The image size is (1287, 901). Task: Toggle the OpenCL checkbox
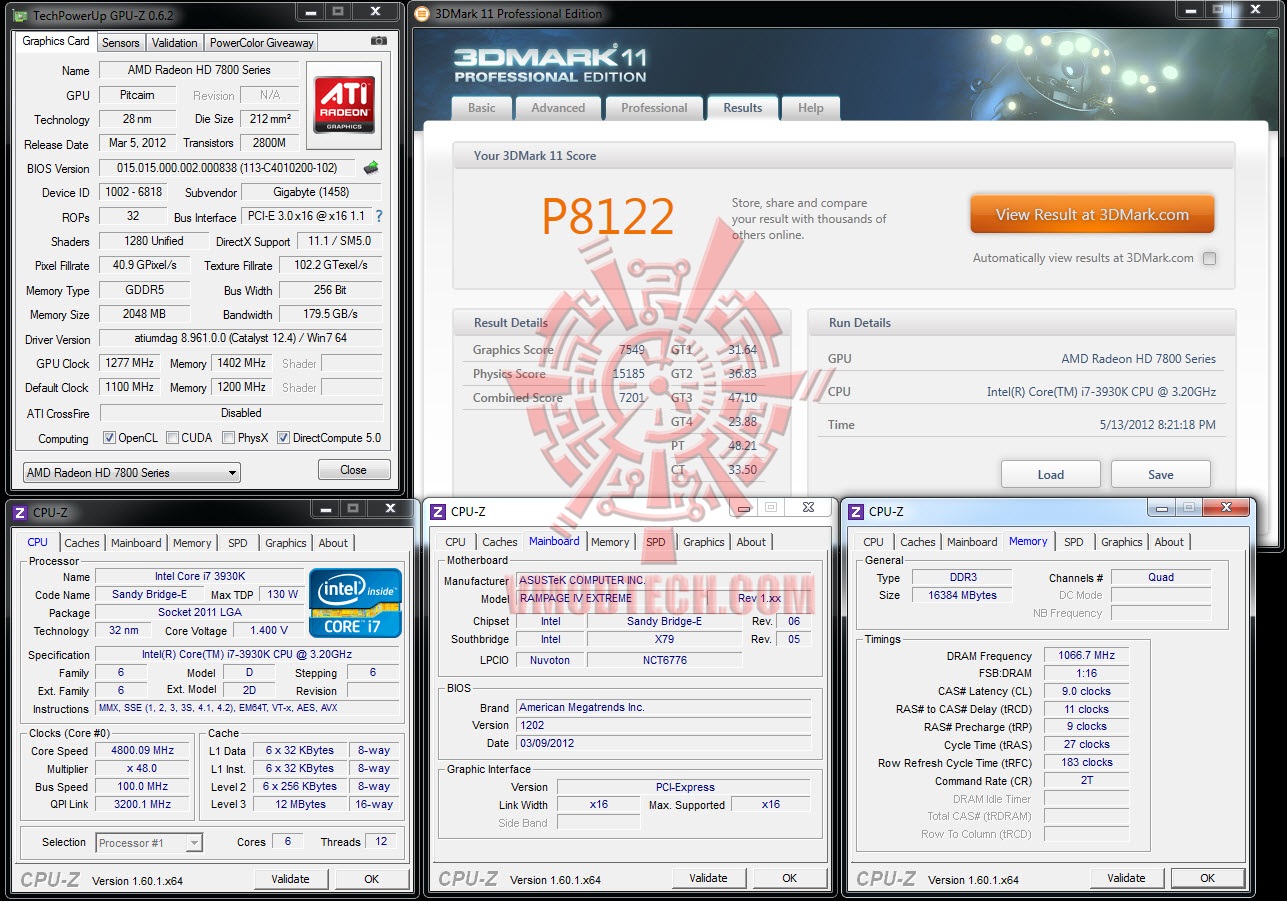coord(109,438)
